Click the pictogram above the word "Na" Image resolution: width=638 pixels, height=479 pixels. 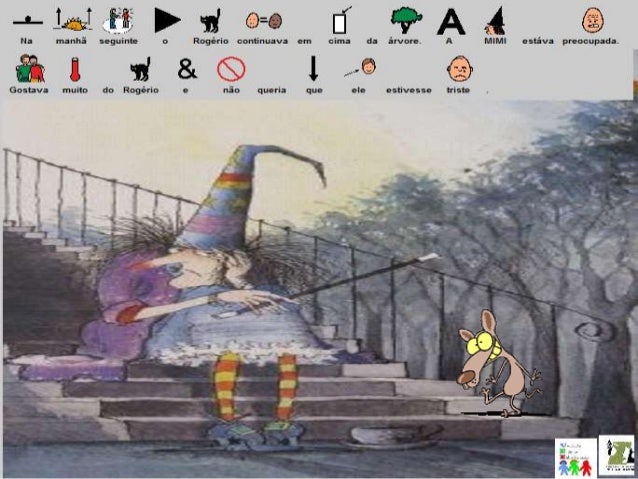coord(28,21)
